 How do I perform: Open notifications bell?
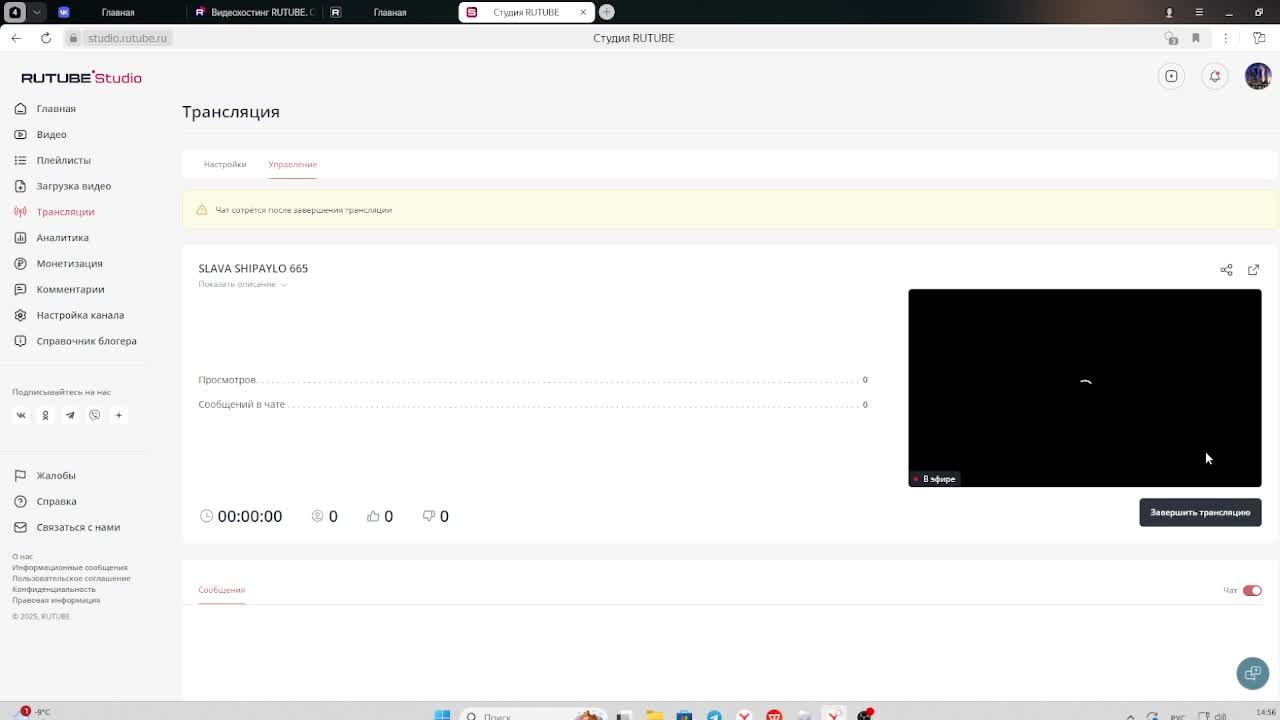1215,76
